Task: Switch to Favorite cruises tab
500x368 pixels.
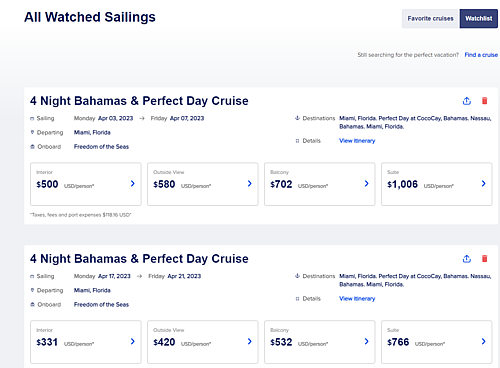Action: [x=430, y=18]
